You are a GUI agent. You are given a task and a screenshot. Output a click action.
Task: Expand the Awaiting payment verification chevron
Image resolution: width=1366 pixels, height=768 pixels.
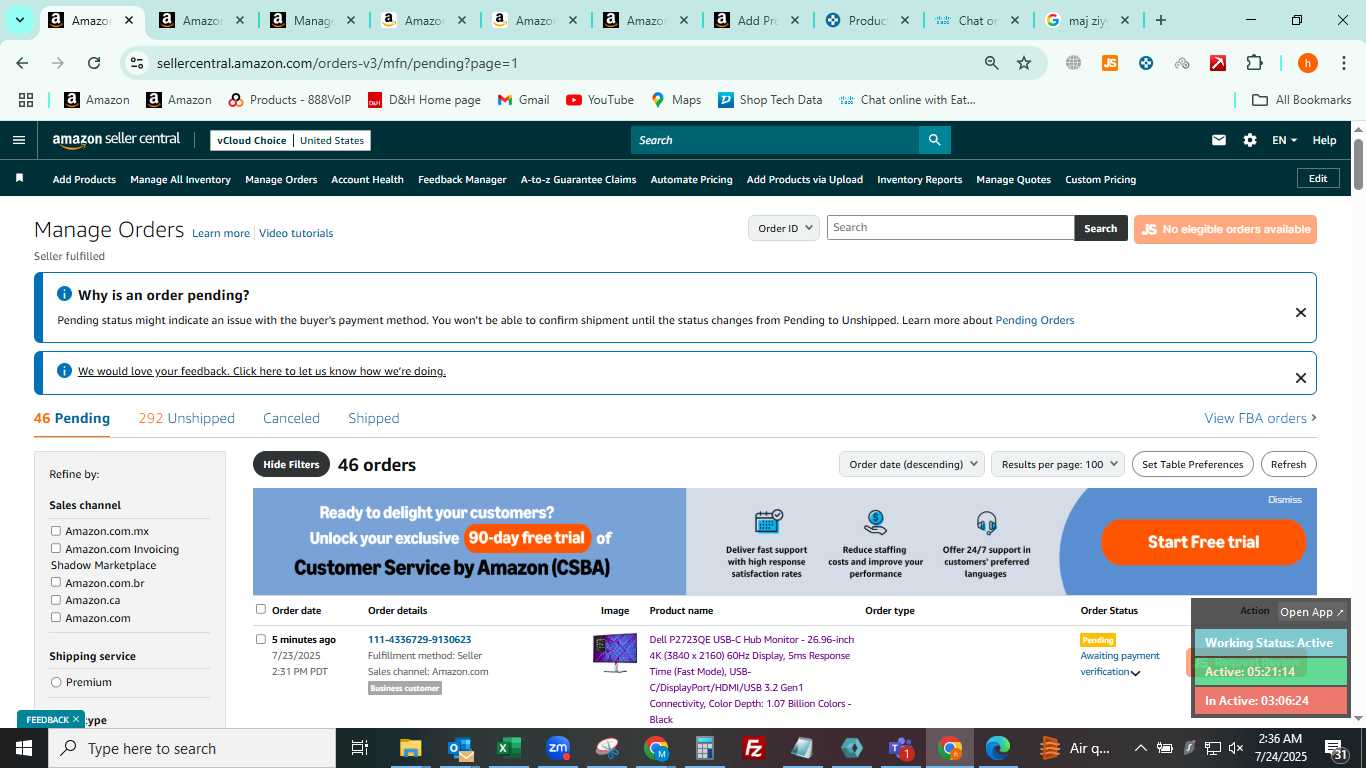1135,673
